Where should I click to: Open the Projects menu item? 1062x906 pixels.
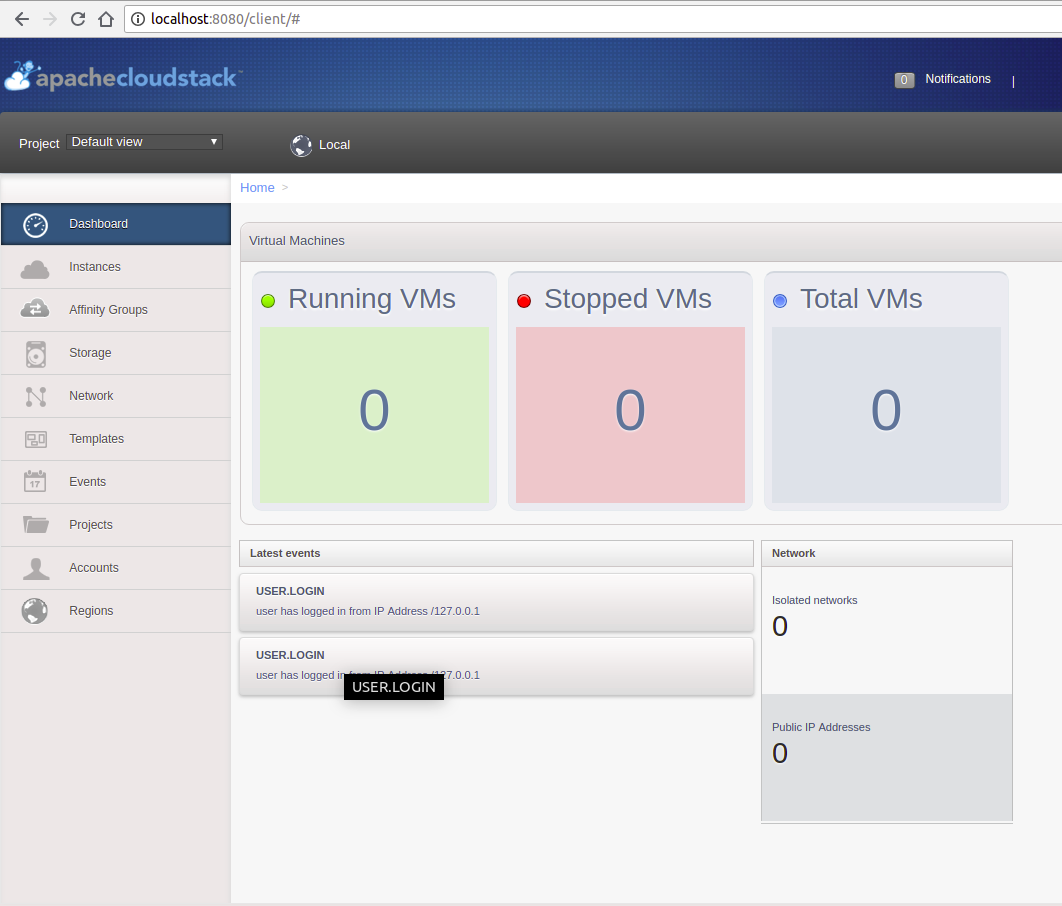coord(116,525)
